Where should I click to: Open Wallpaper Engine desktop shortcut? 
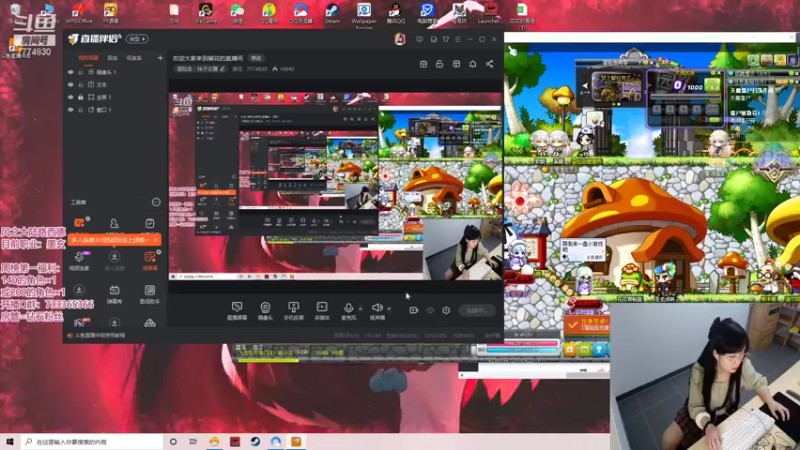(364, 14)
